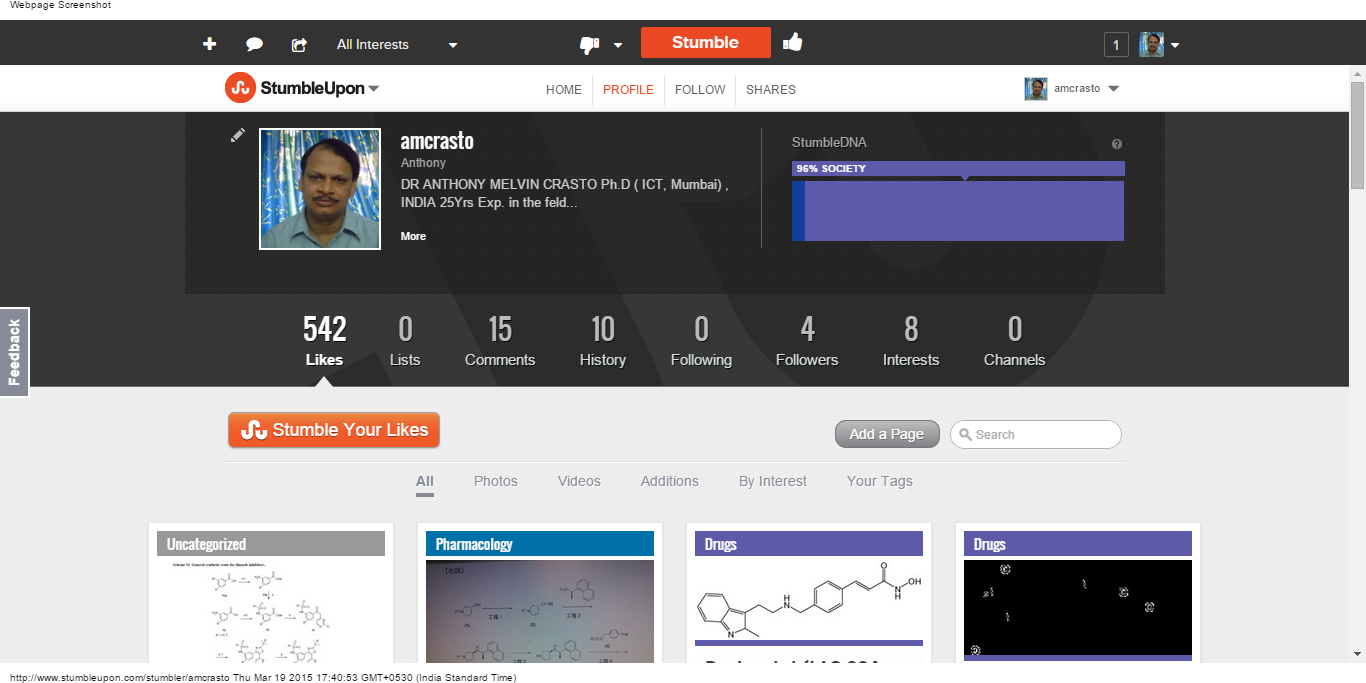The image size is (1366, 683).
Task: Expand the top toolbar avatar menu arrow
Action: 1175,45
